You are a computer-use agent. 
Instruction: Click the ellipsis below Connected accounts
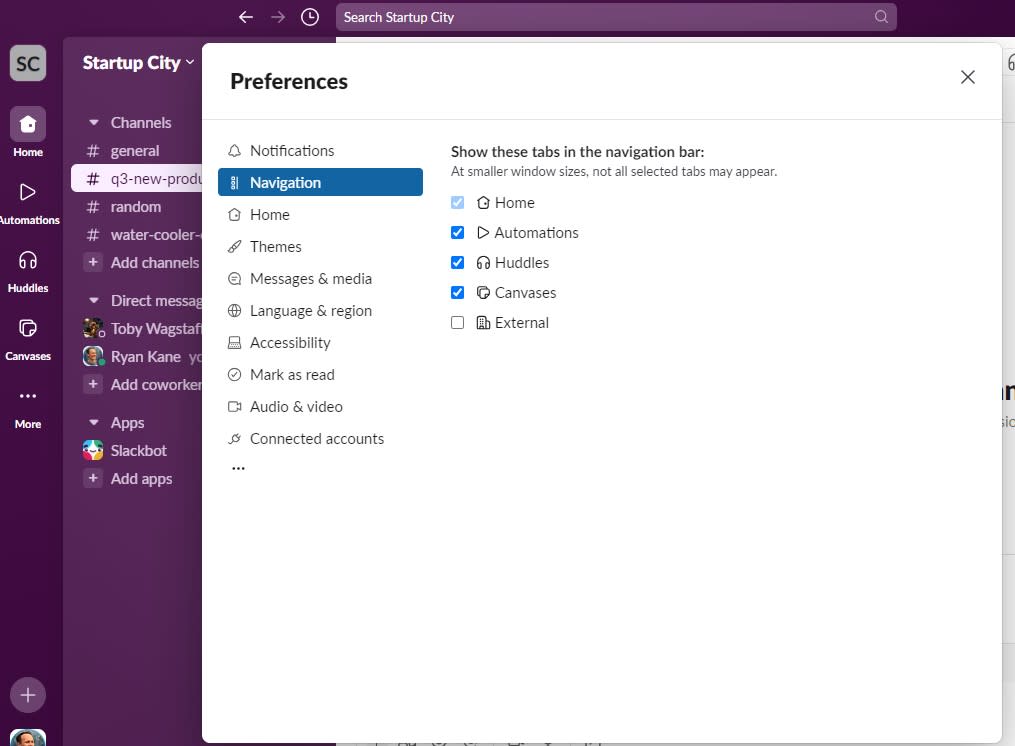(x=238, y=468)
